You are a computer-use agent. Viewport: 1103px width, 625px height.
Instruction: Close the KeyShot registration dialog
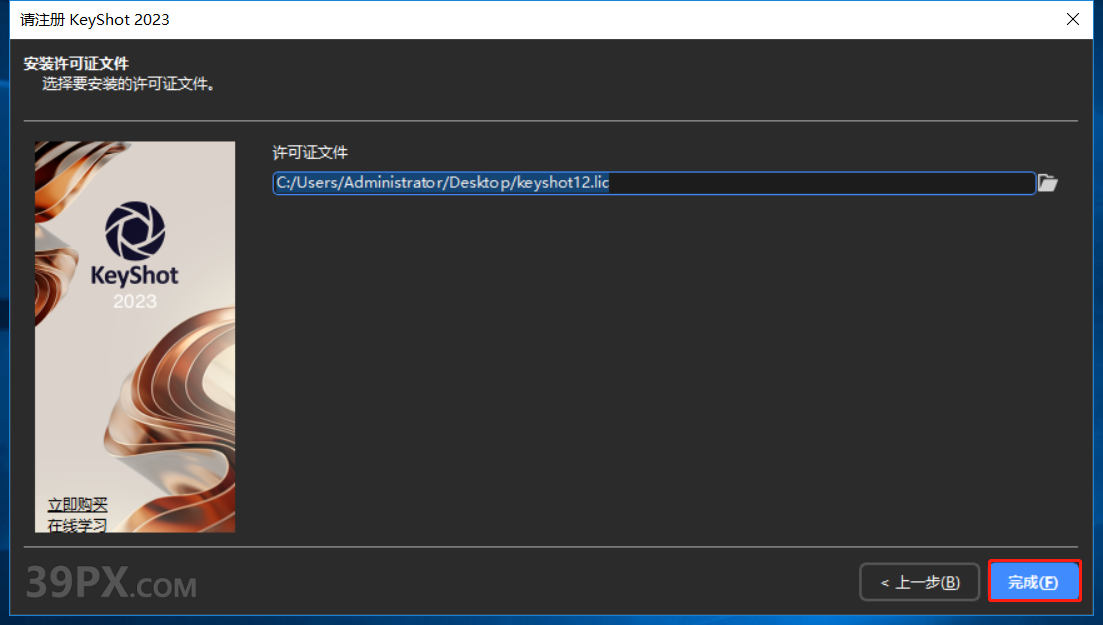(1074, 19)
